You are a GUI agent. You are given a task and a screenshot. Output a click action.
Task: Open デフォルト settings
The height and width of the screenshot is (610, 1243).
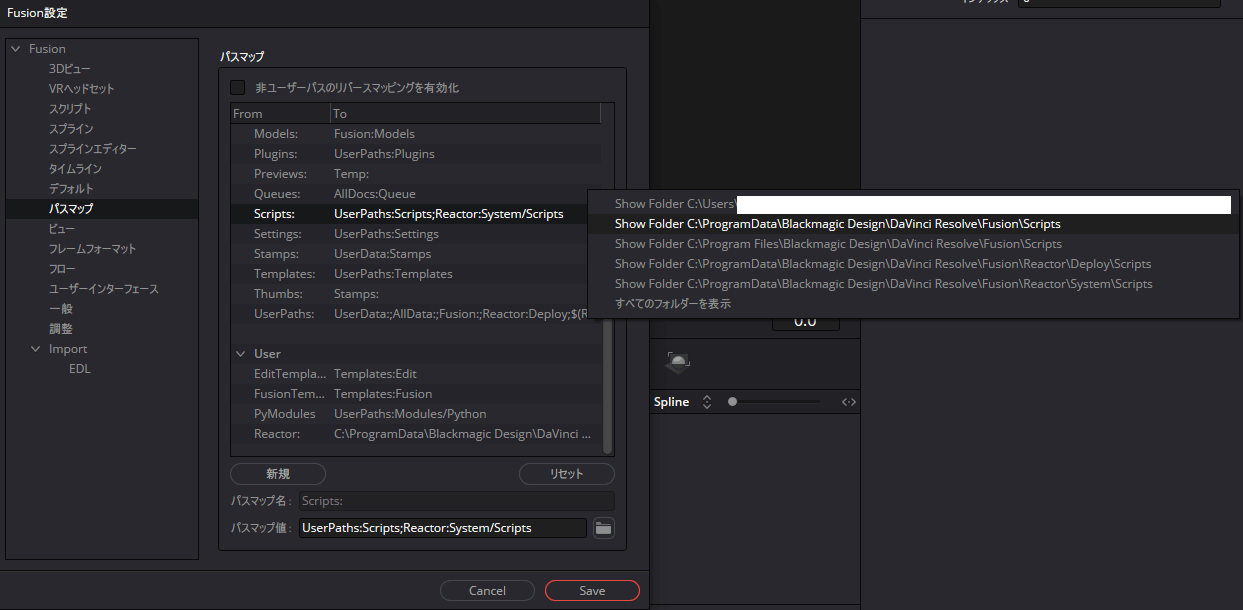tap(71, 189)
